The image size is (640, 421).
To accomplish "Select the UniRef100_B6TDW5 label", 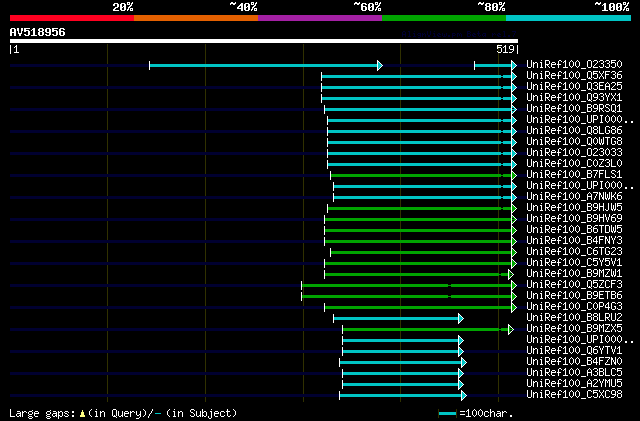I will [574, 229].
